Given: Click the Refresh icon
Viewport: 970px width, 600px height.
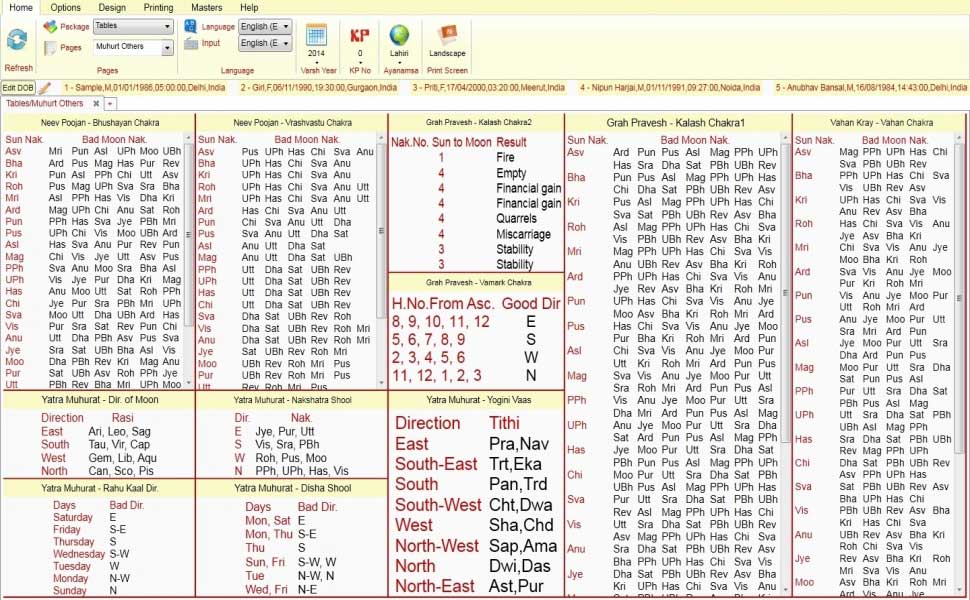Looking at the screenshot, I should tap(17, 40).
